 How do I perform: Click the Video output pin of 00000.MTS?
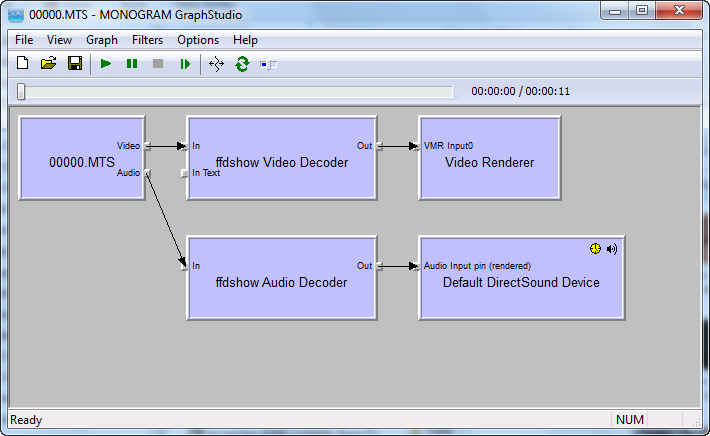[x=148, y=146]
